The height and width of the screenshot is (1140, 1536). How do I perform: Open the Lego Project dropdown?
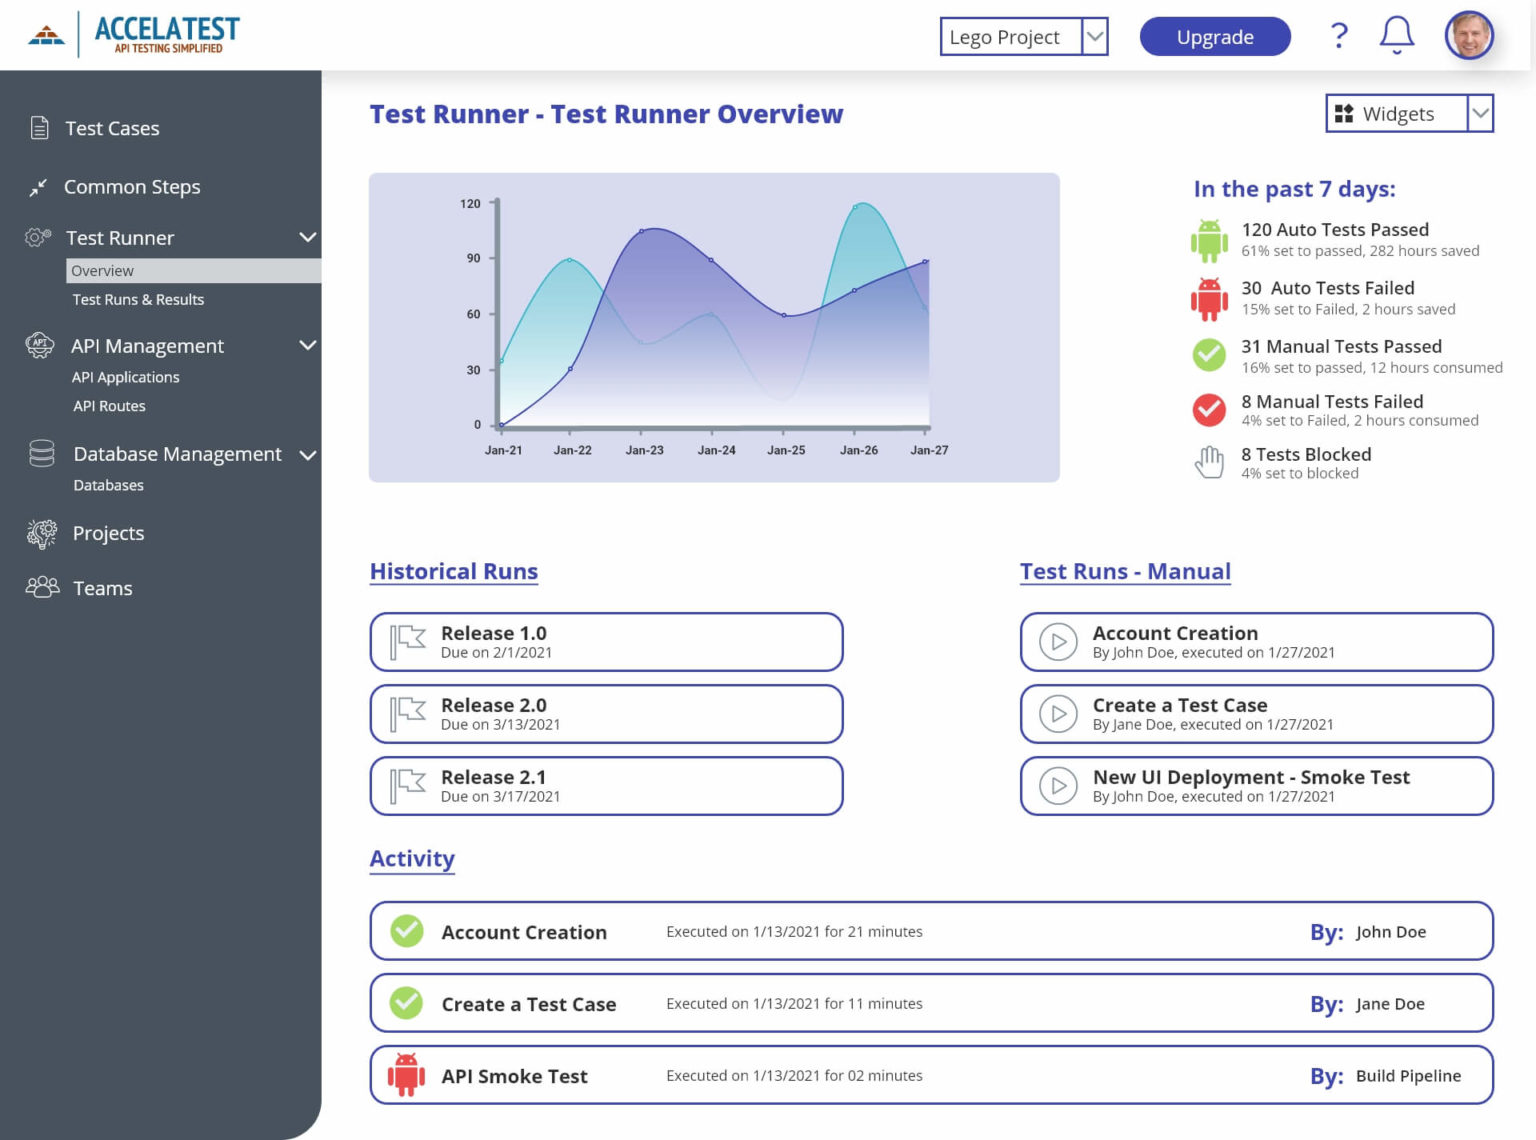1095,37
